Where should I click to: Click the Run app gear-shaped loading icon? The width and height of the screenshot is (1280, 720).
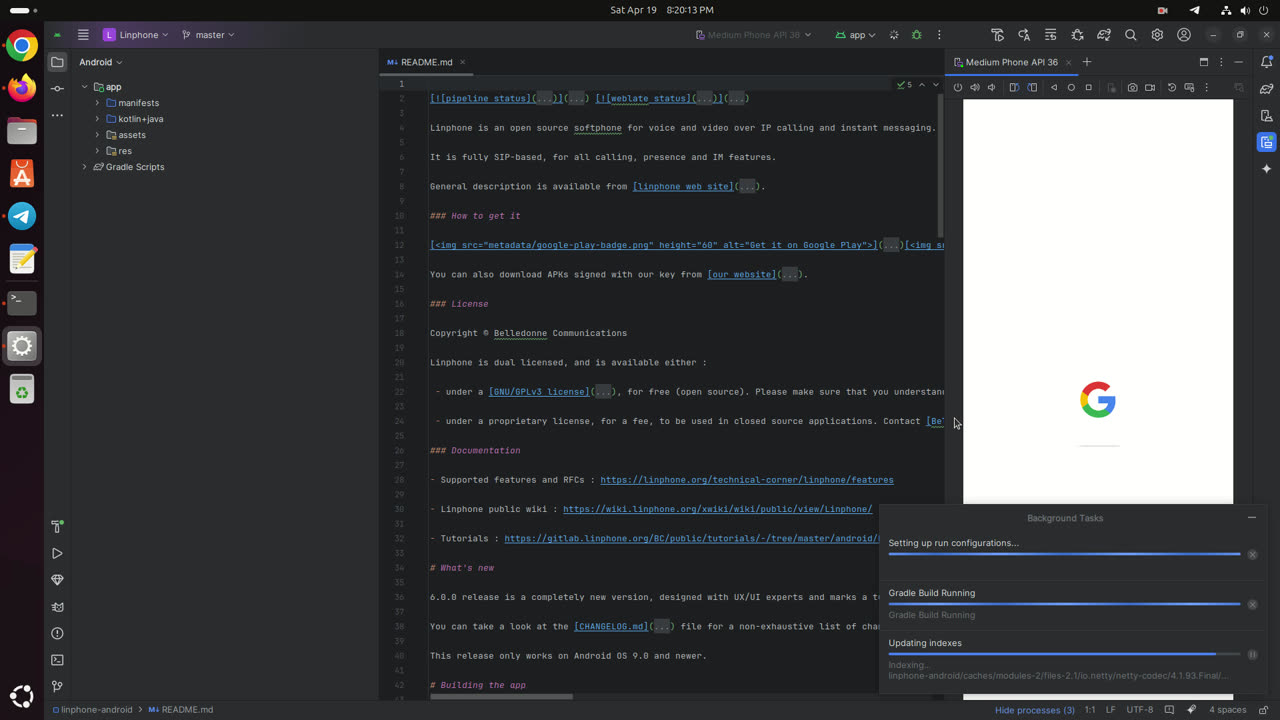[x=894, y=35]
